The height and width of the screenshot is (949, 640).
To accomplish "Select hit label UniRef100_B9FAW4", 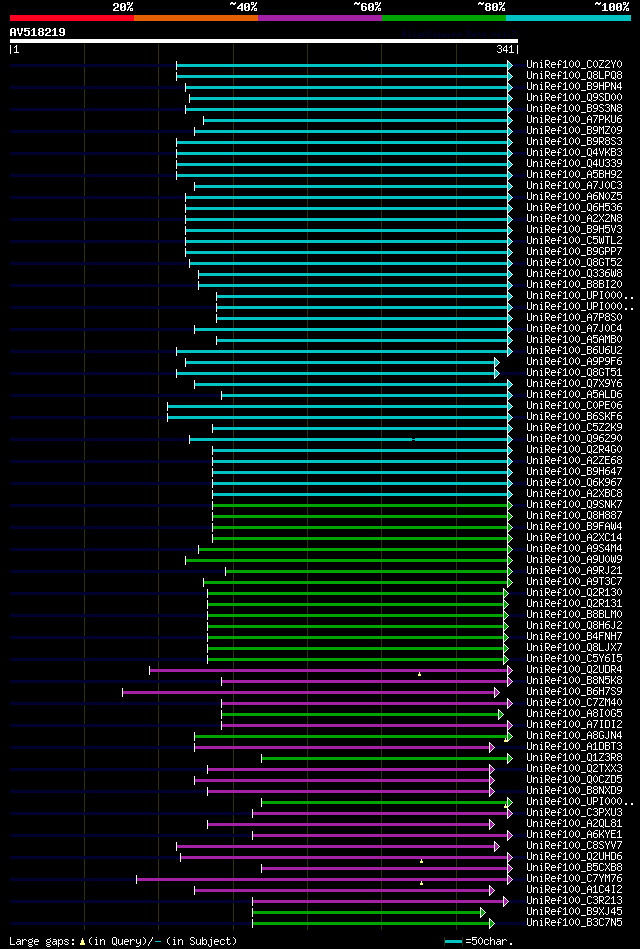I will [x=574, y=527].
